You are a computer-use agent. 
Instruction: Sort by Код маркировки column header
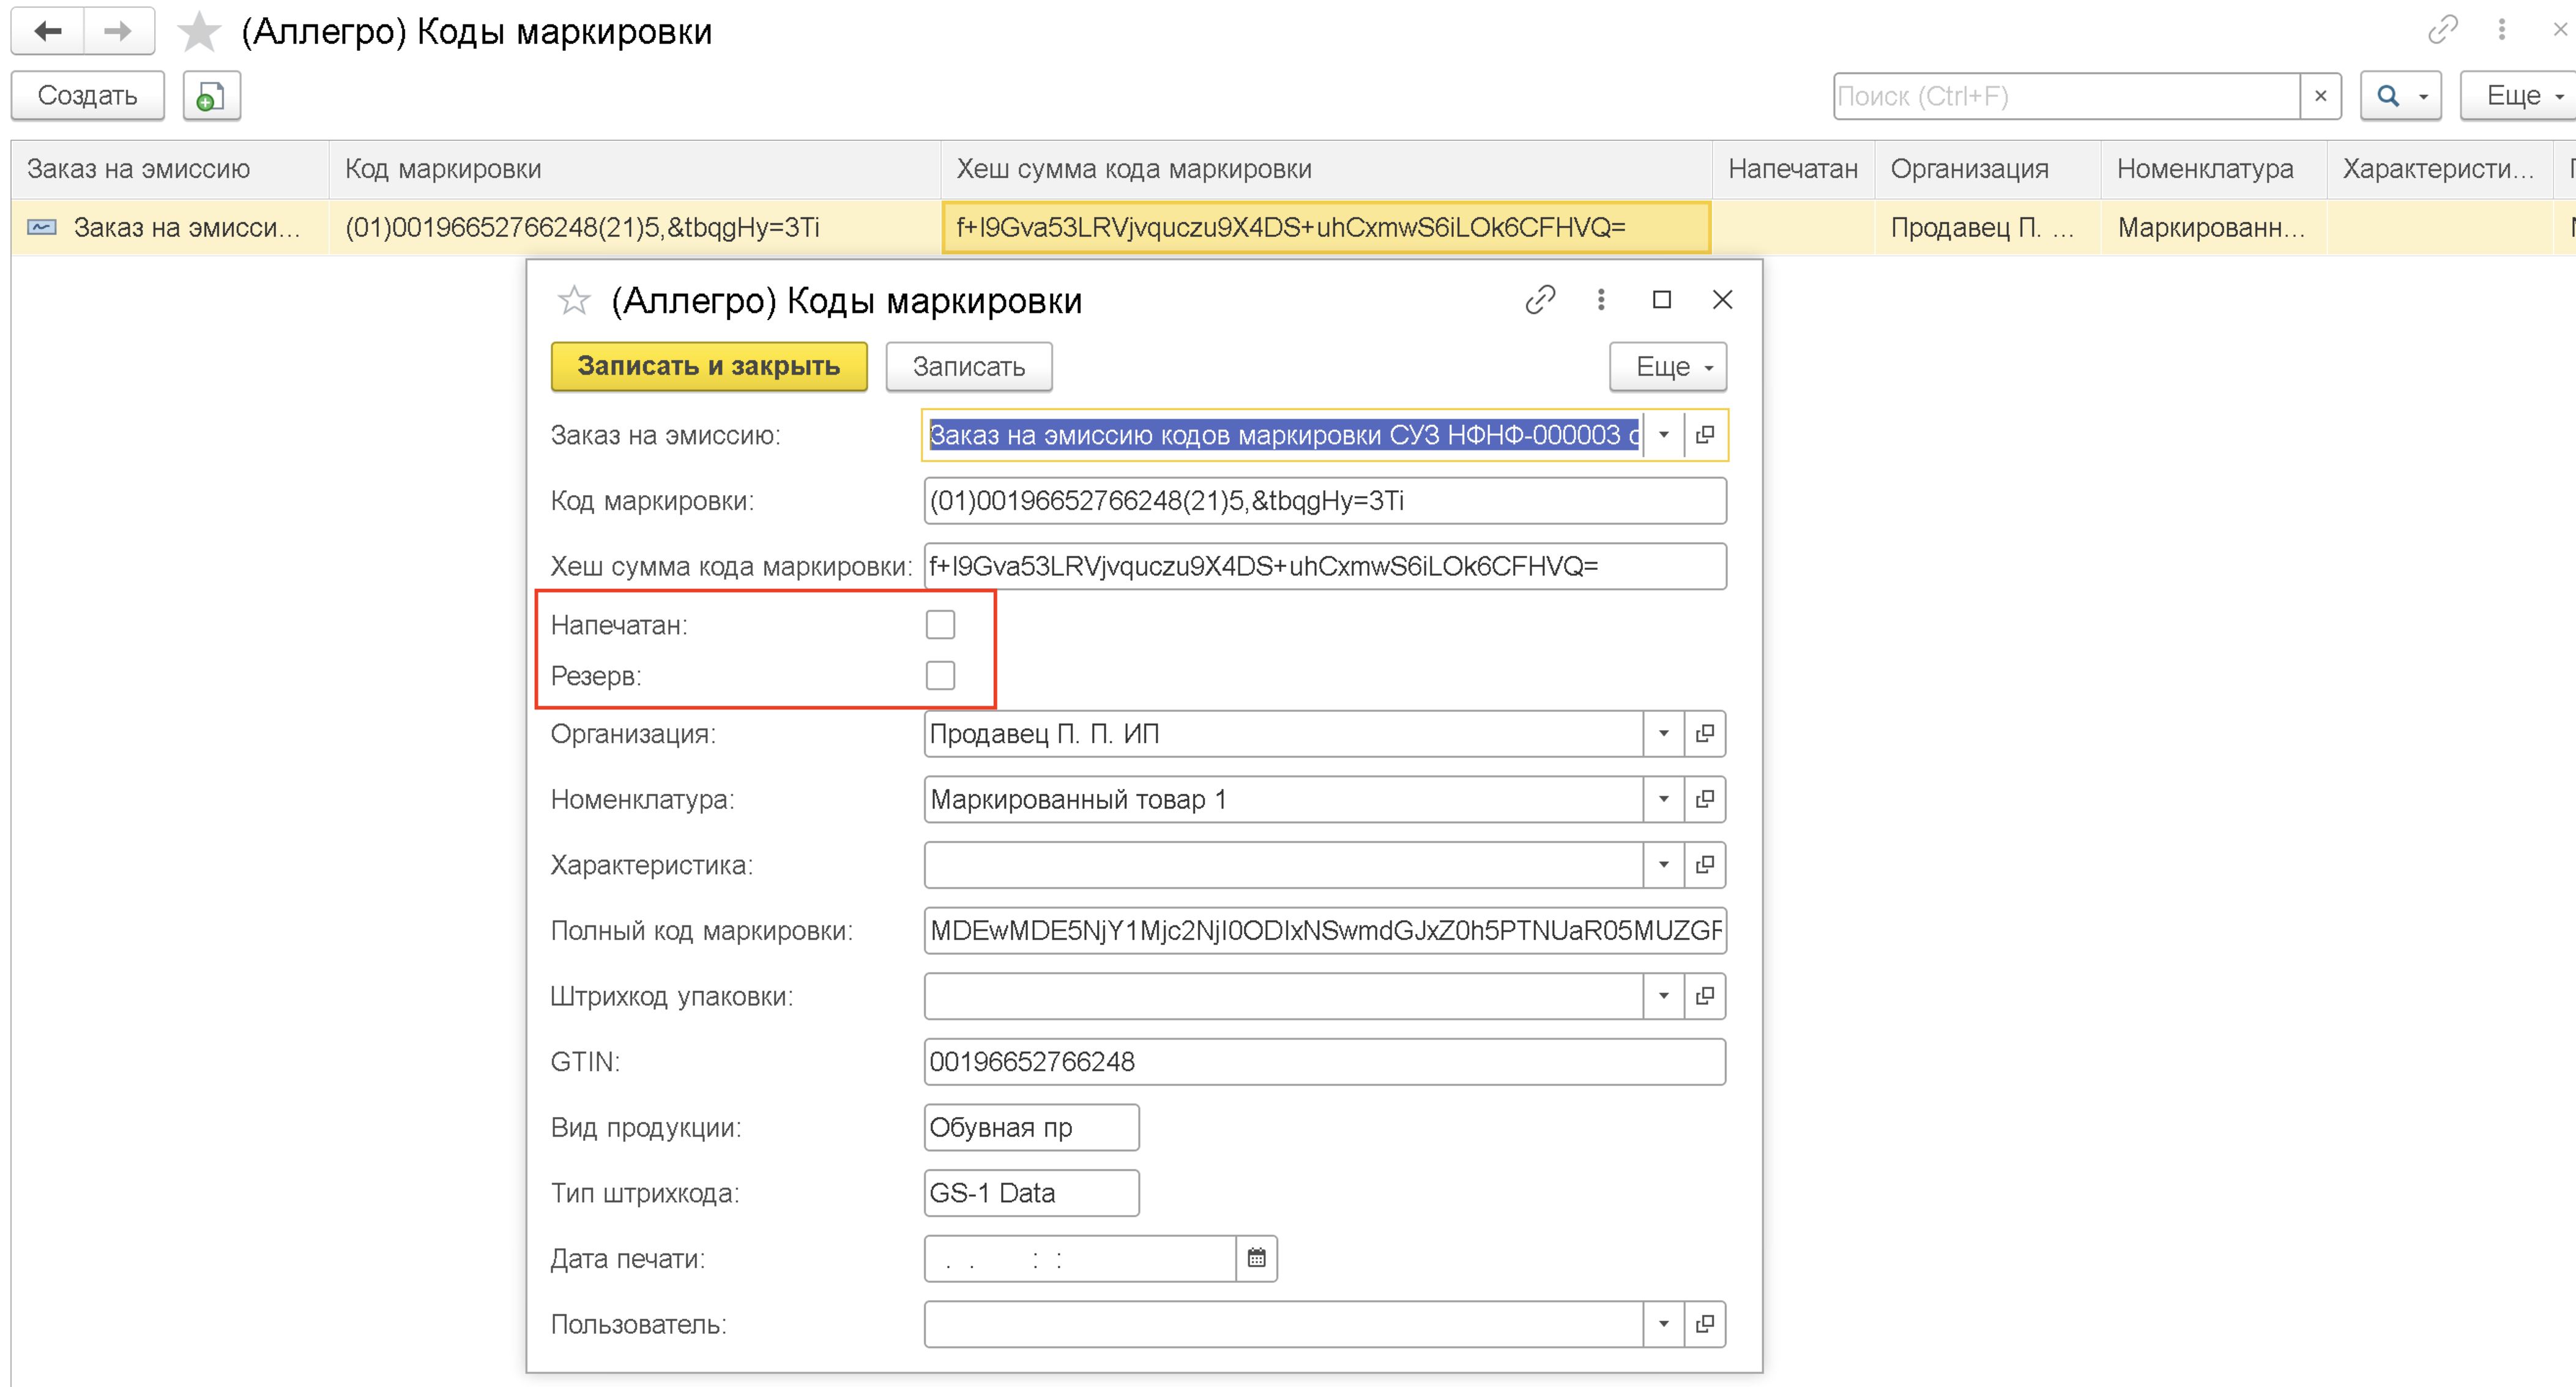(634, 169)
